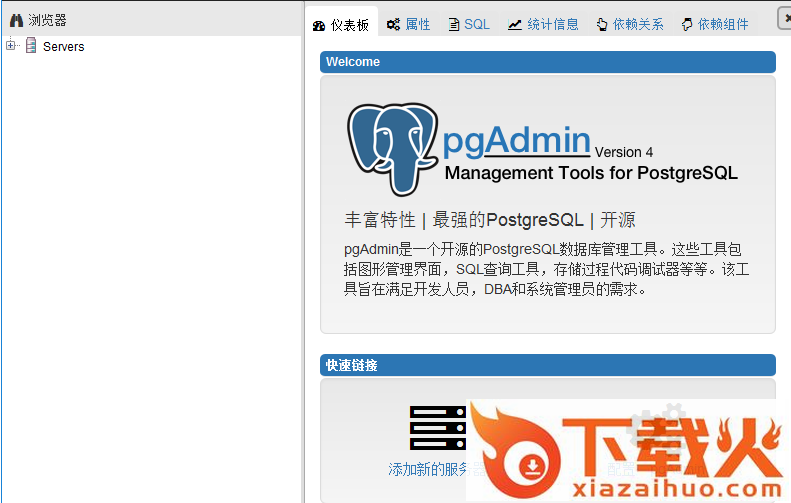Select the Servers item in browser tree
This screenshot has height=503, width=791.
click(64, 46)
